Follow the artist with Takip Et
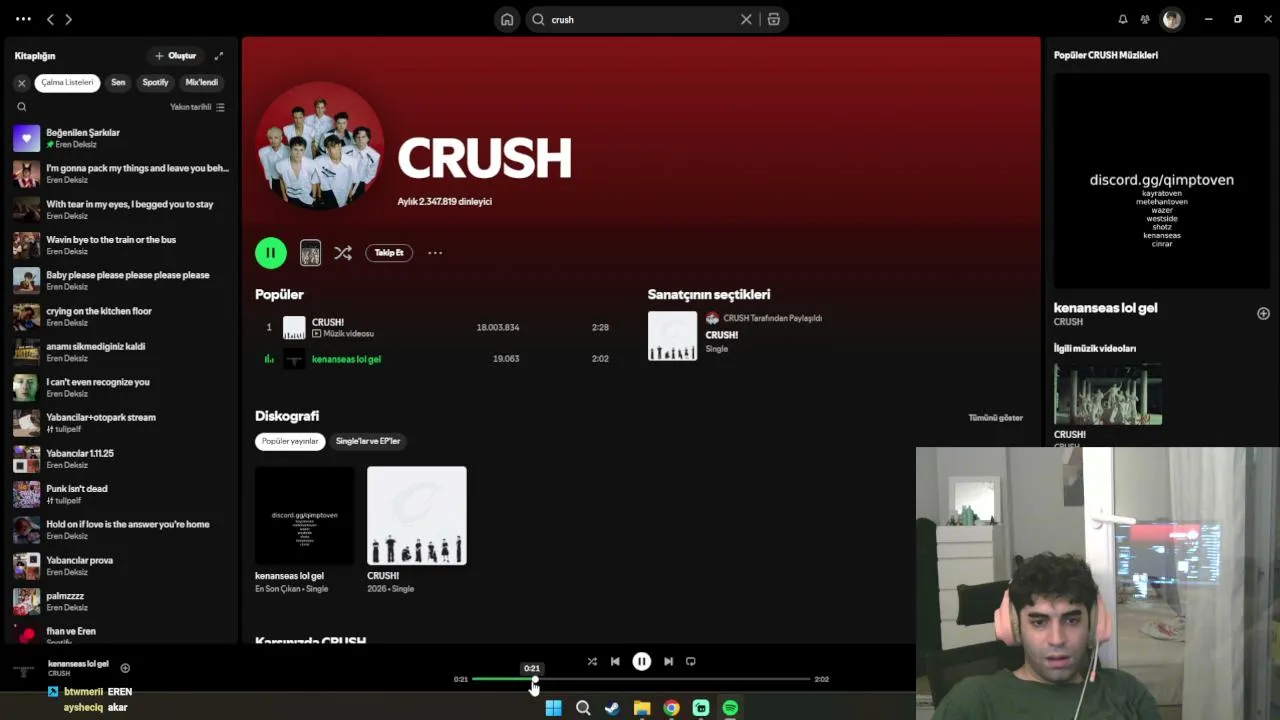Viewport: 1280px width, 720px height. [x=389, y=253]
